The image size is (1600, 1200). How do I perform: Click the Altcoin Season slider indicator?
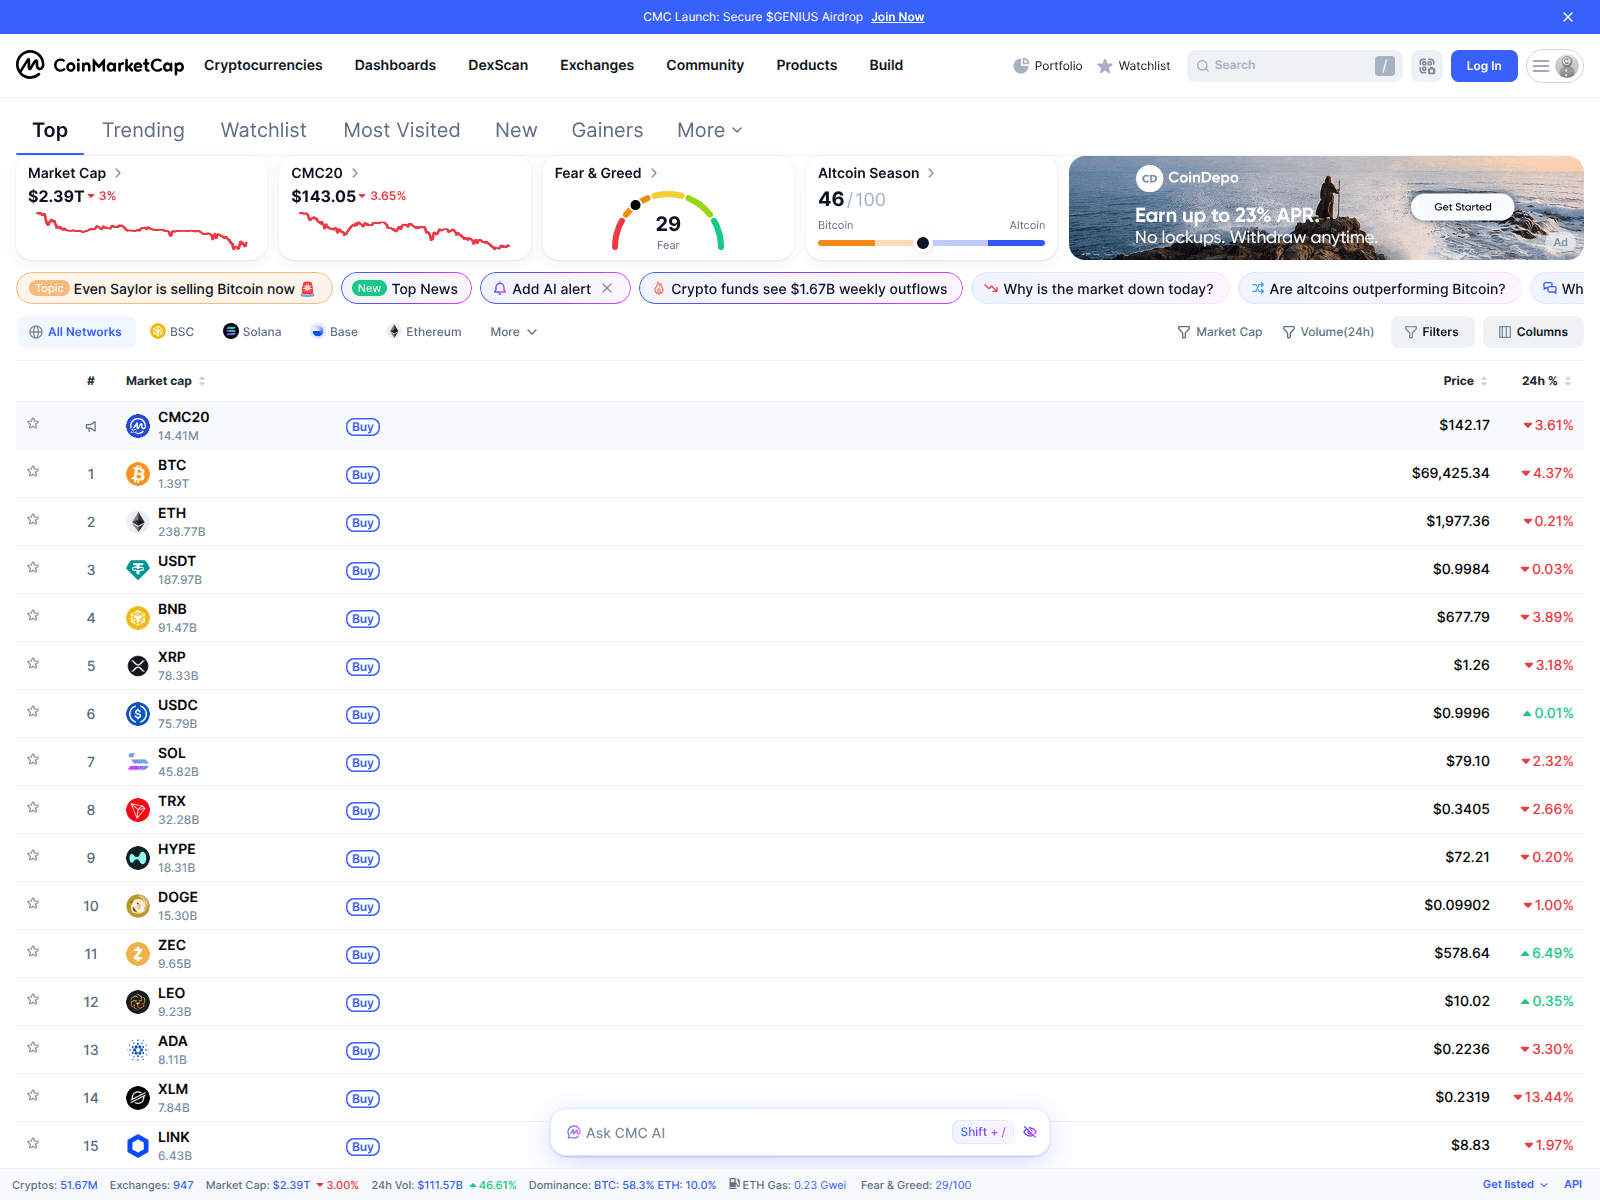(x=923, y=243)
